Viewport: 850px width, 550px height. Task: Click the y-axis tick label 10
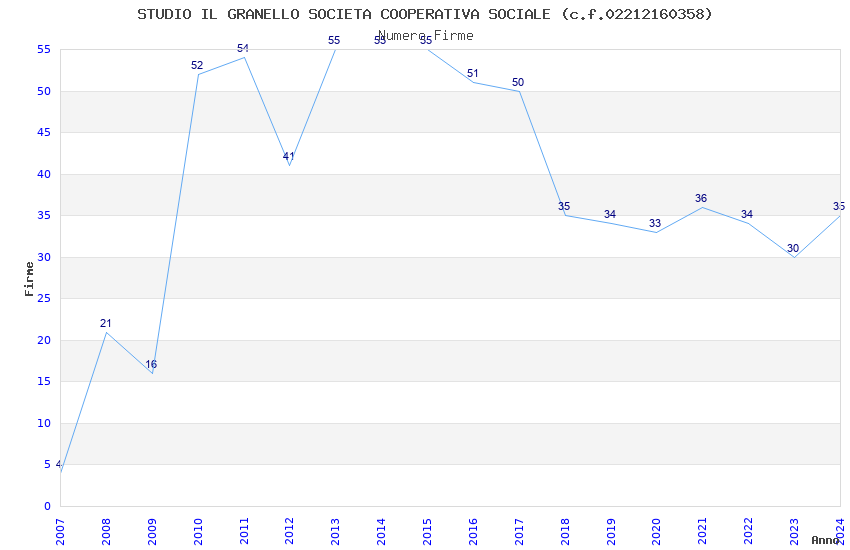(x=44, y=424)
